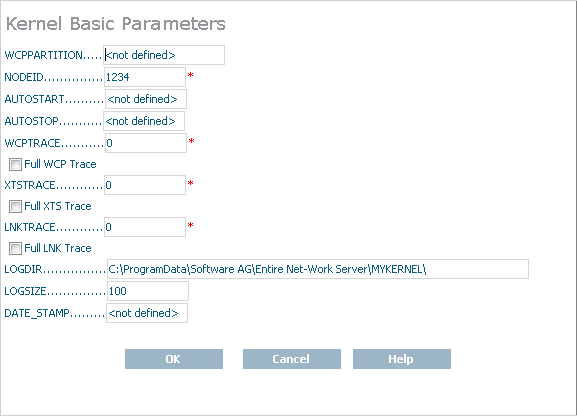Viewport: 577px width, 416px height.
Task: Click the LNKTRACE value field
Action: (x=145, y=227)
